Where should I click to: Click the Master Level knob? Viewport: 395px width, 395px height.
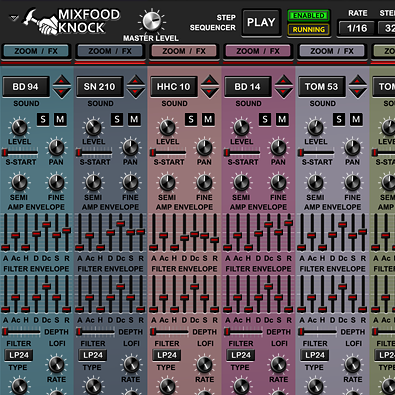151,21
